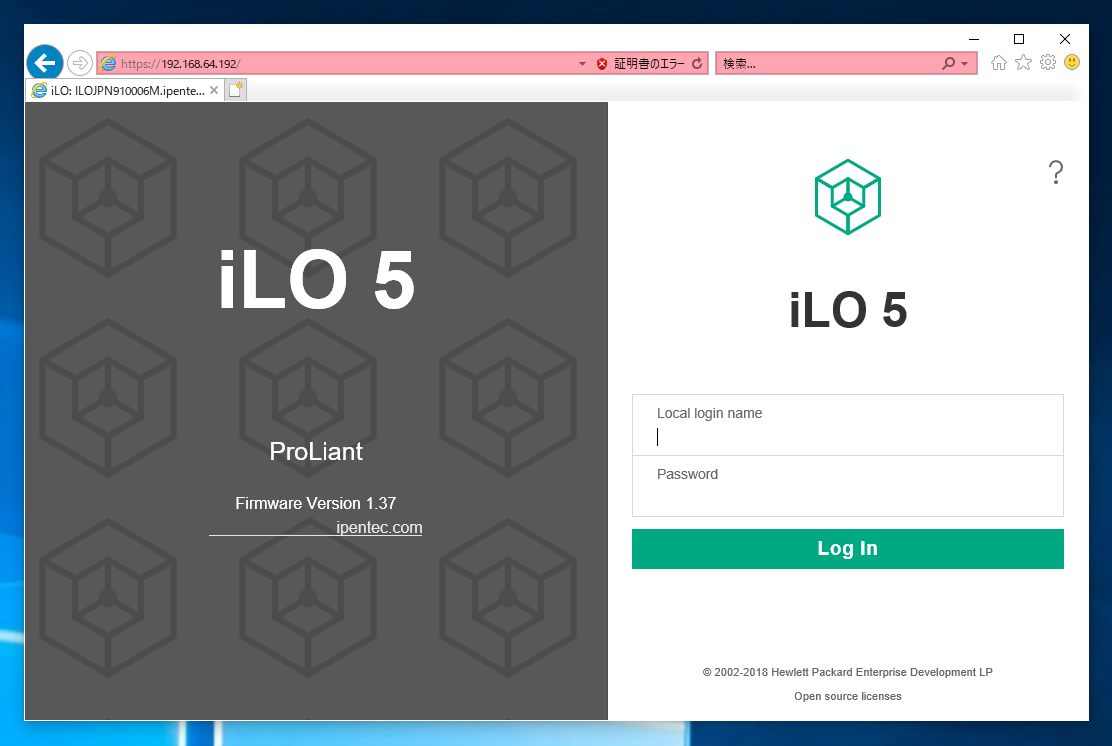Go to home page via Home icon
Image resolution: width=1112 pixels, height=746 pixels.
[999, 62]
